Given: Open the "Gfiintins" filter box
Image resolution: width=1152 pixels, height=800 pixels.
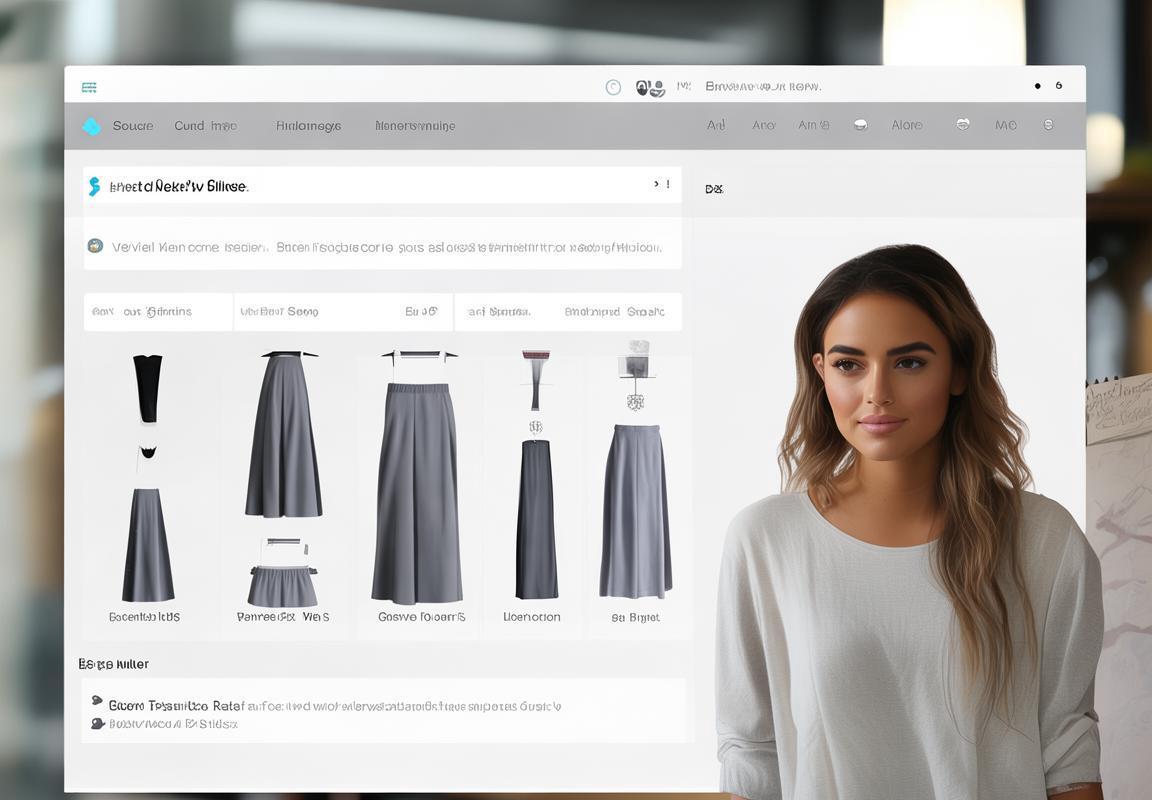Looking at the screenshot, I should pos(158,311).
